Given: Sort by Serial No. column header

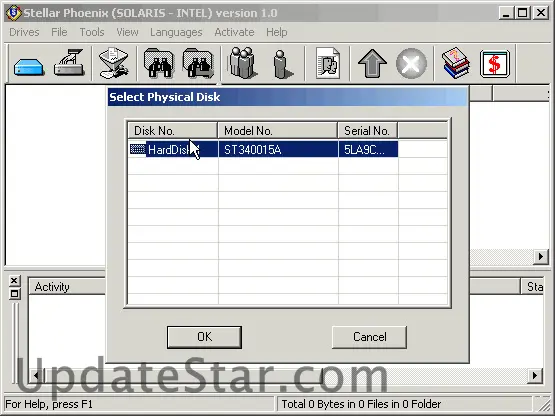Looking at the screenshot, I should point(368,131).
